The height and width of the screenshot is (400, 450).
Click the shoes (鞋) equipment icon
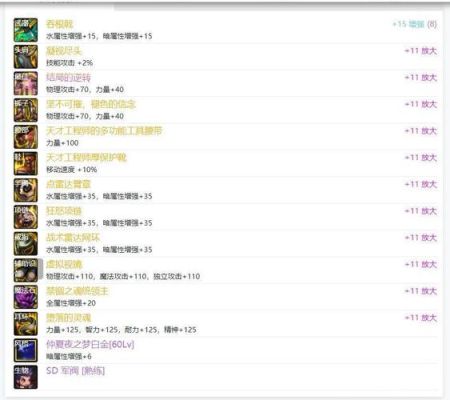(x=26, y=163)
